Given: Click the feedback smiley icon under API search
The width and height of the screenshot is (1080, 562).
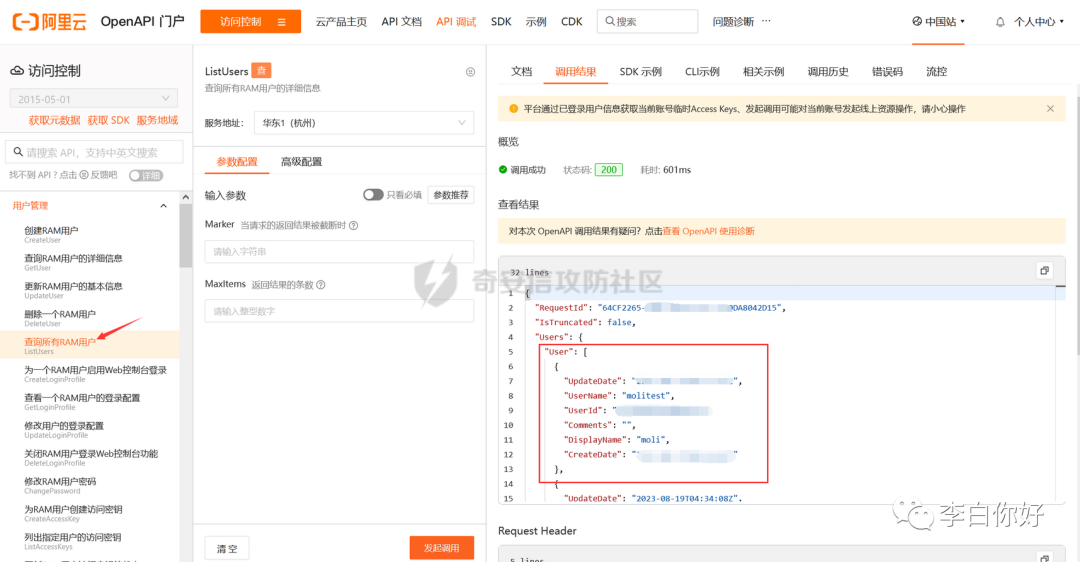Looking at the screenshot, I should pos(84,175).
